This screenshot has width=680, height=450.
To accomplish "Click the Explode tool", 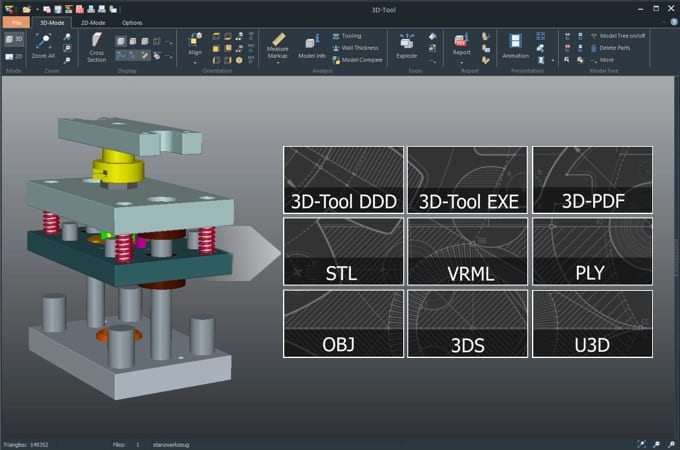I will pyautogui.click(x=406, y=46).
